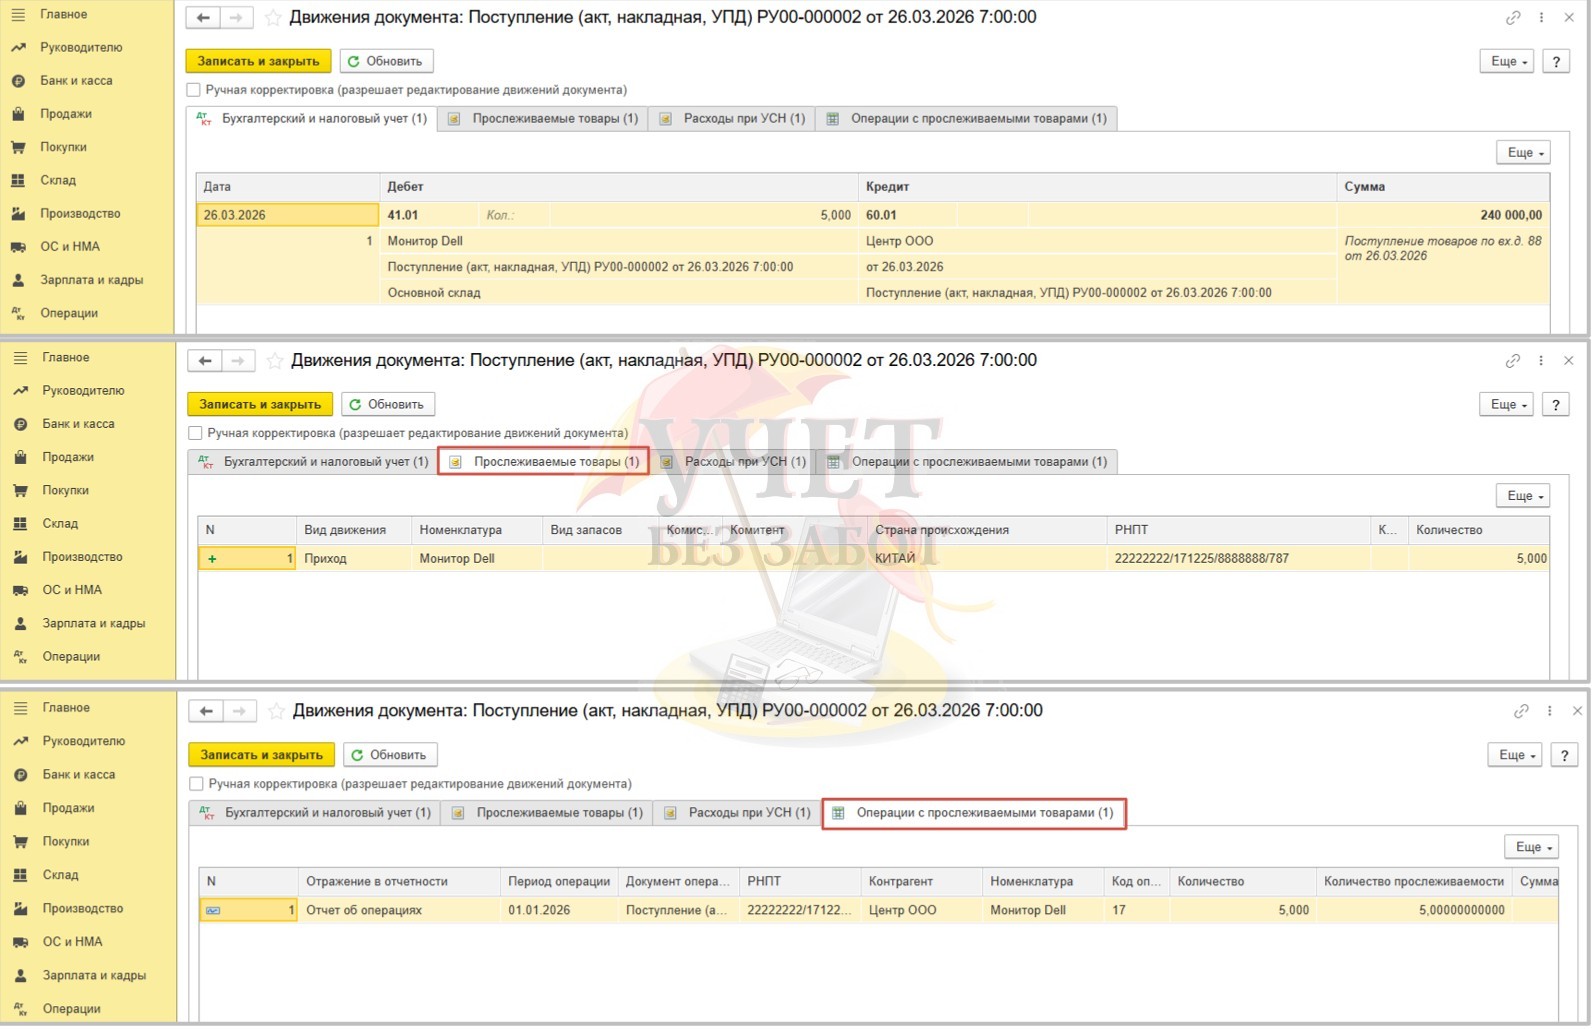Image resolution: width=1594 pixels, height=1029 pixels.
Task: Click the Сумма column header in the top window
Action: 1443,187
